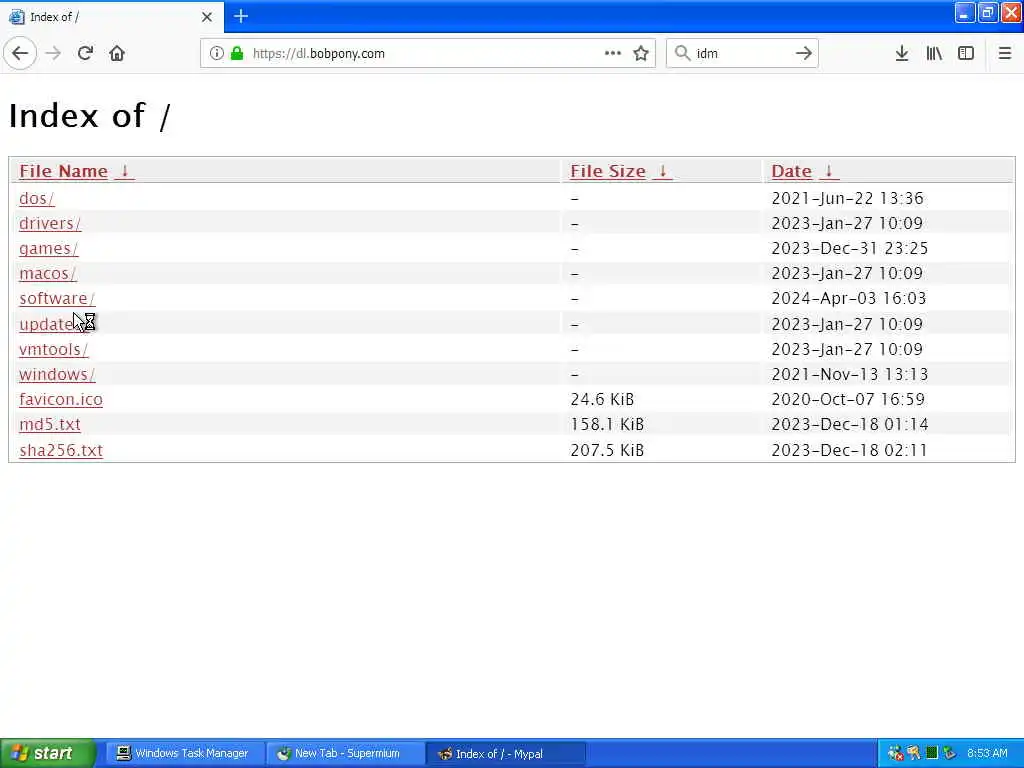Open the windows/ folder
The height and width of the screenshot is (768, 1024).
57,374
